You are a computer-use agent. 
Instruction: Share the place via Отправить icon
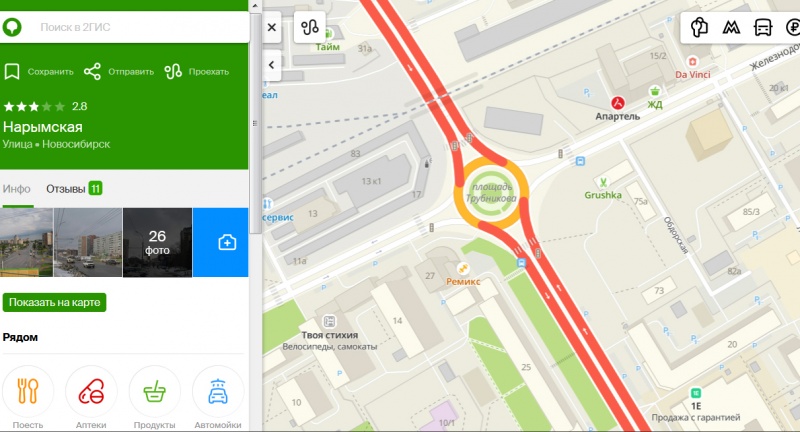pos(92,72)
